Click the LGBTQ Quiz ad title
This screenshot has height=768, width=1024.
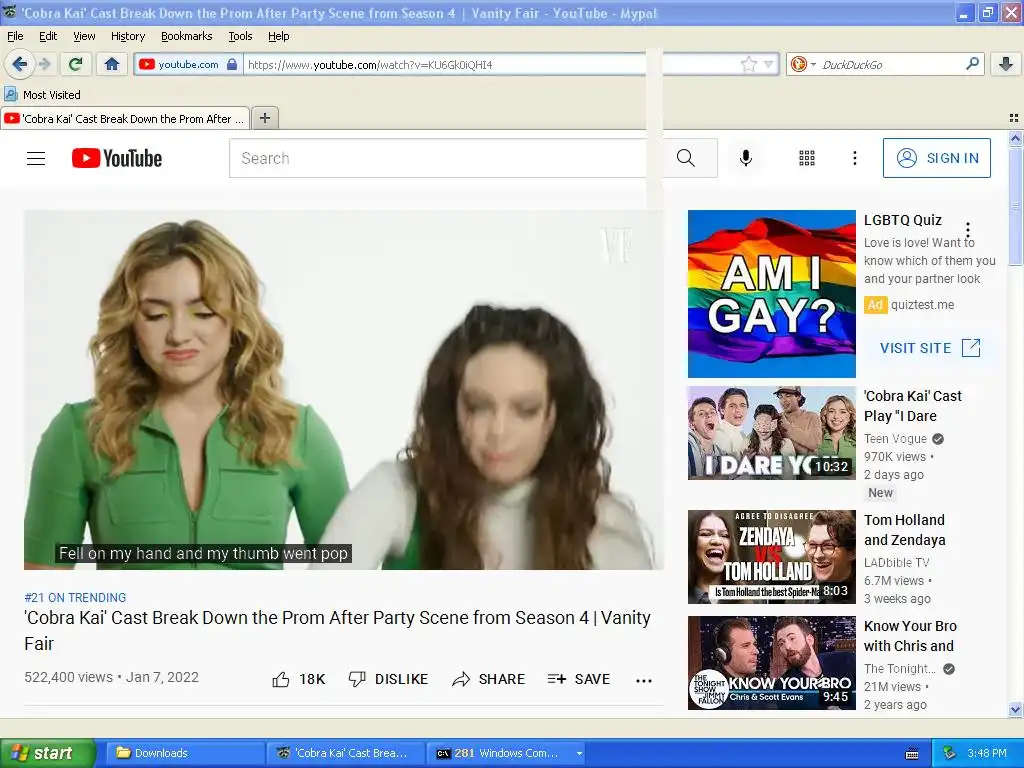903,220
